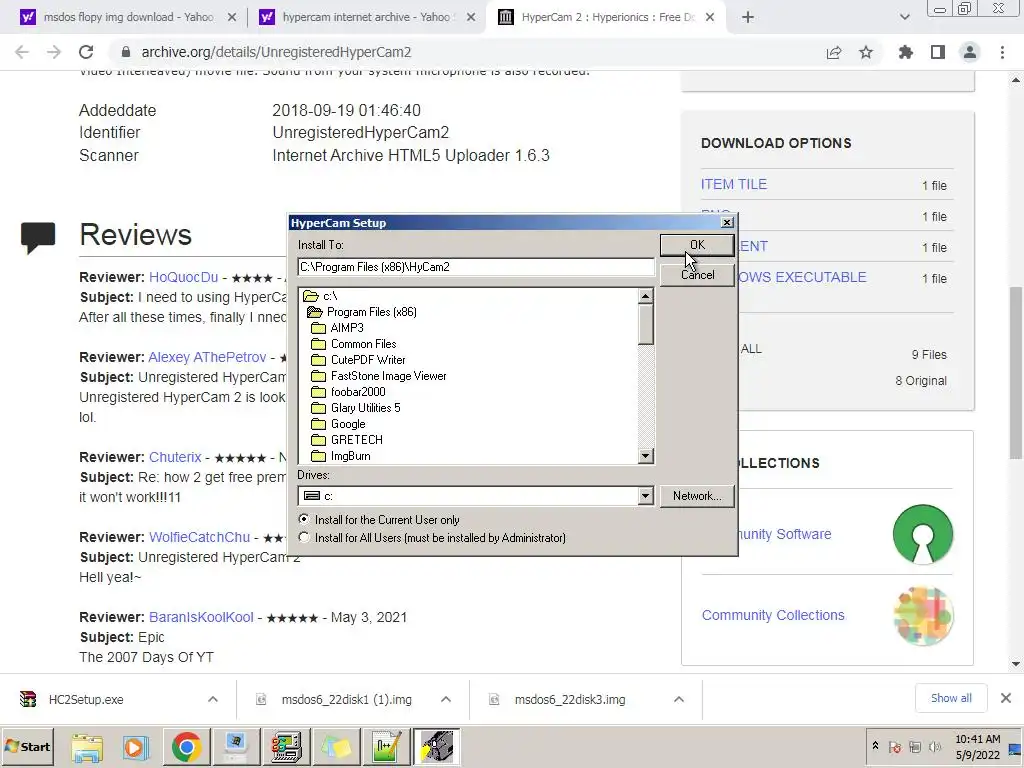The height and width of the screenshot is (768, 1024).
Task: Expand HC2Setup.exe download options
Action: (x=213, y=699)
